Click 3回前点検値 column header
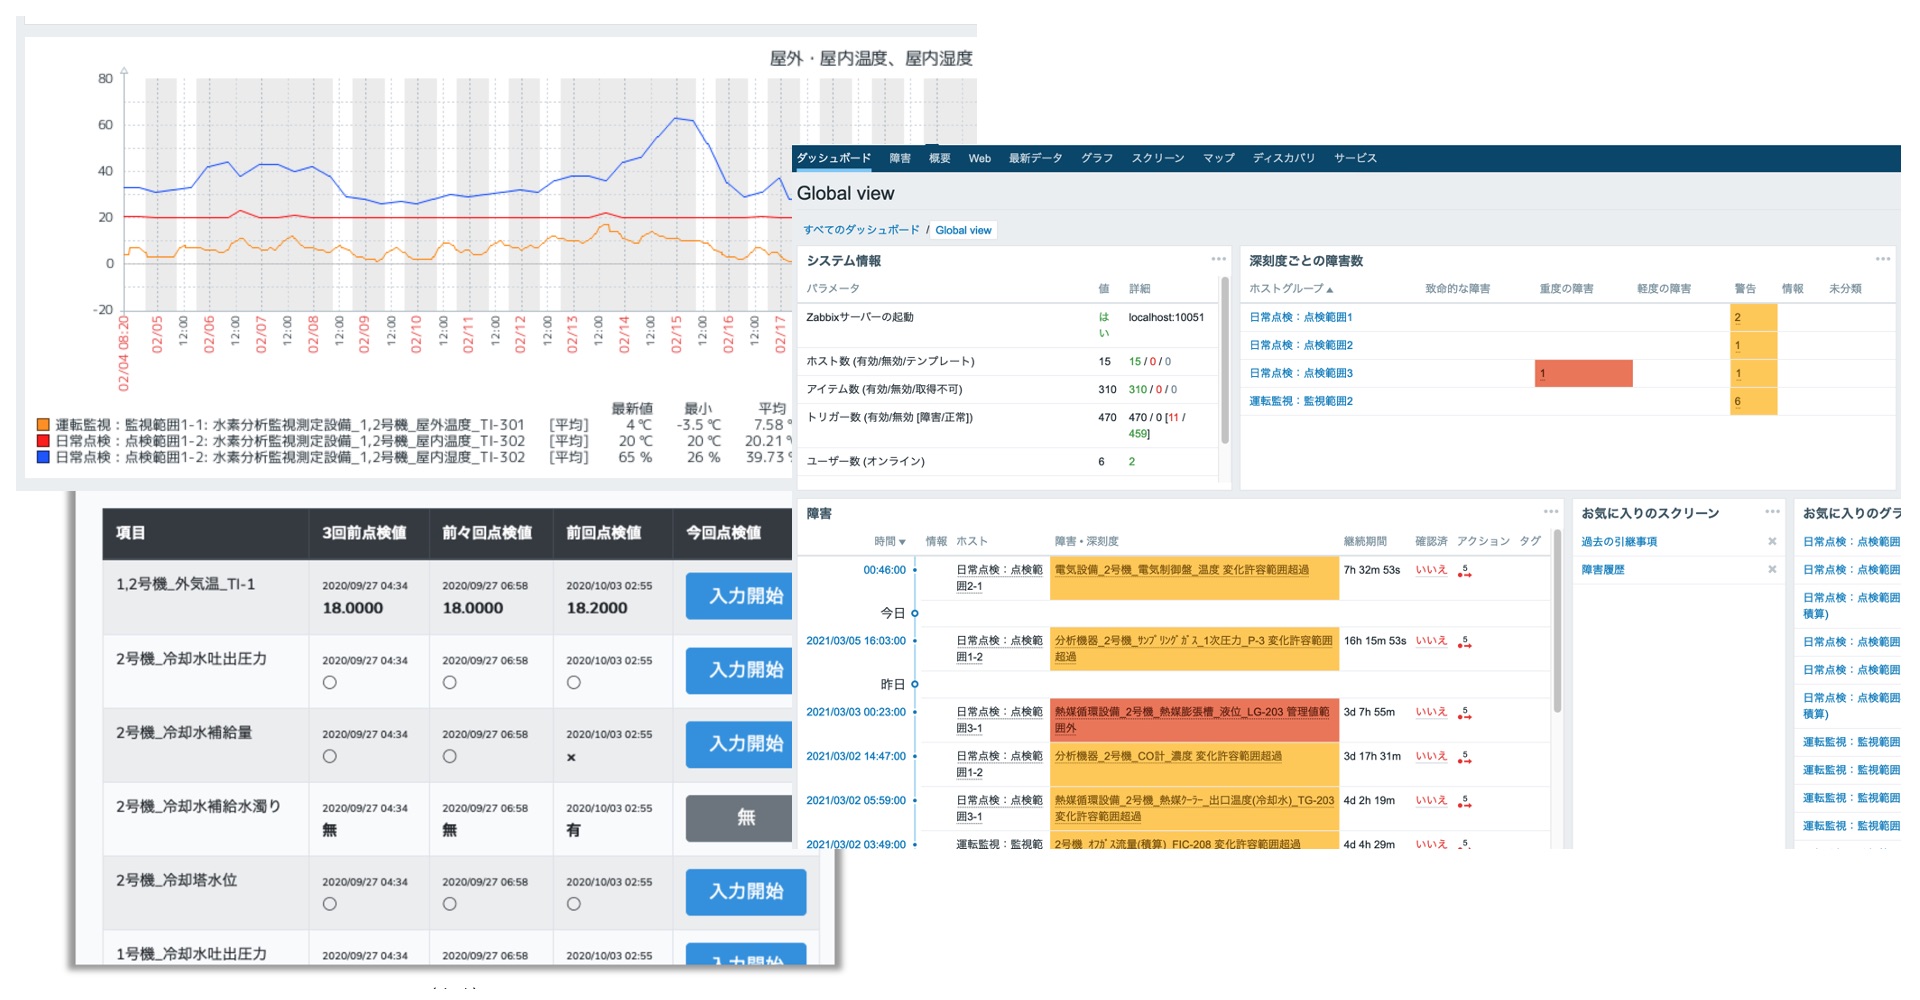This screenshot has height=1000, width=1920. (364, 533)
